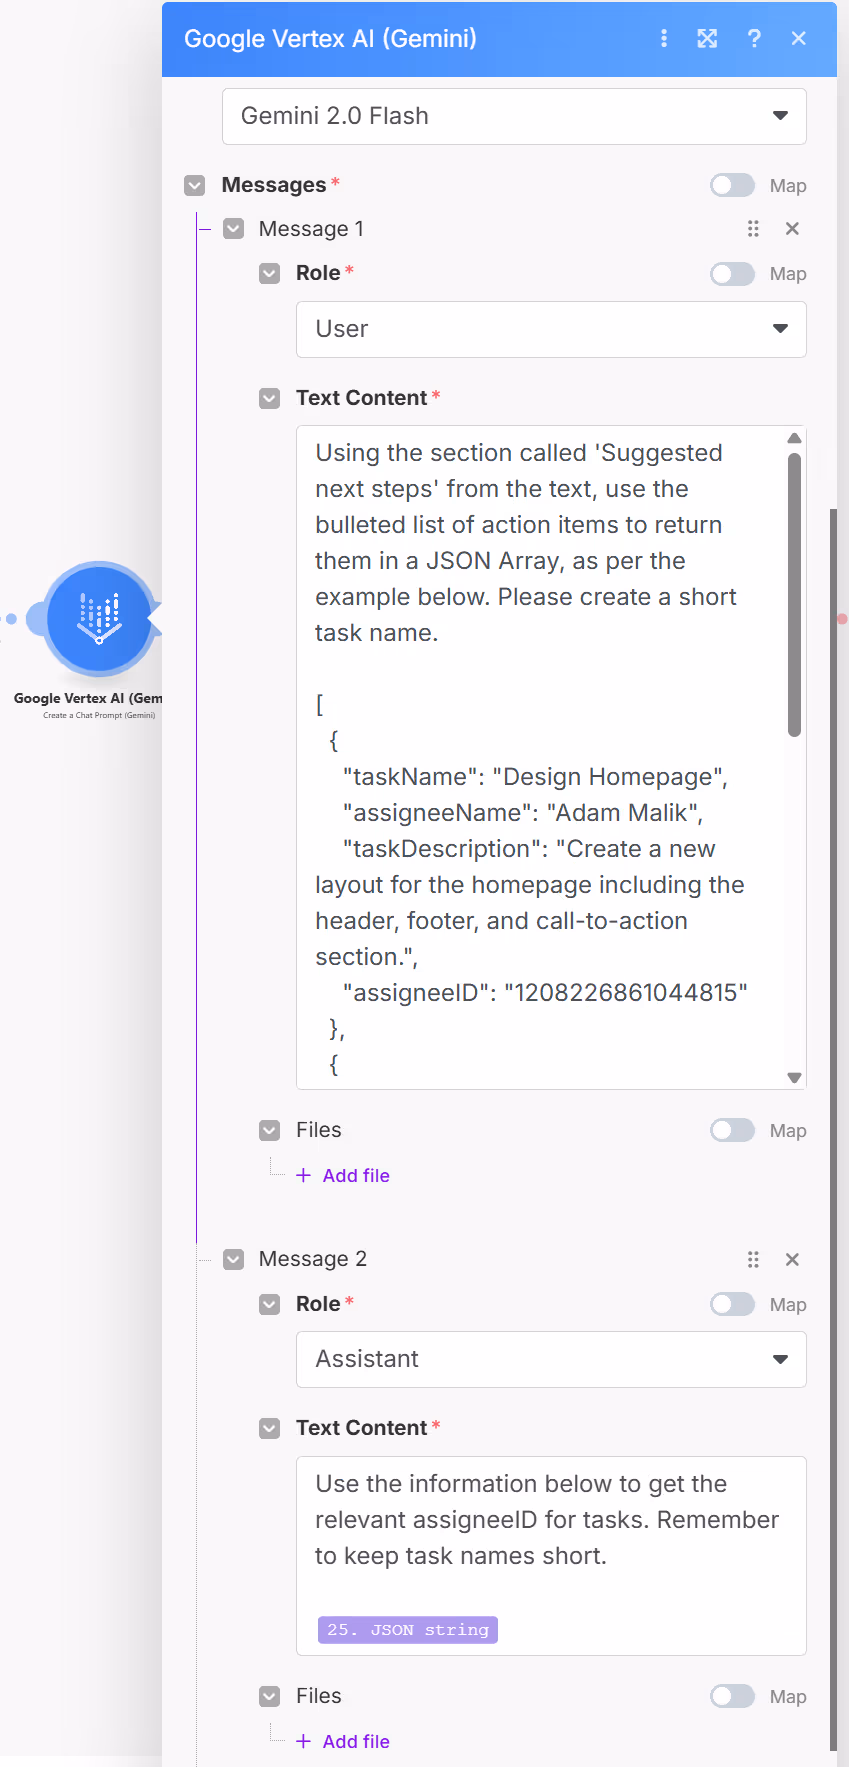
Task: Collapse the Messages section
Action: point(195,185)
